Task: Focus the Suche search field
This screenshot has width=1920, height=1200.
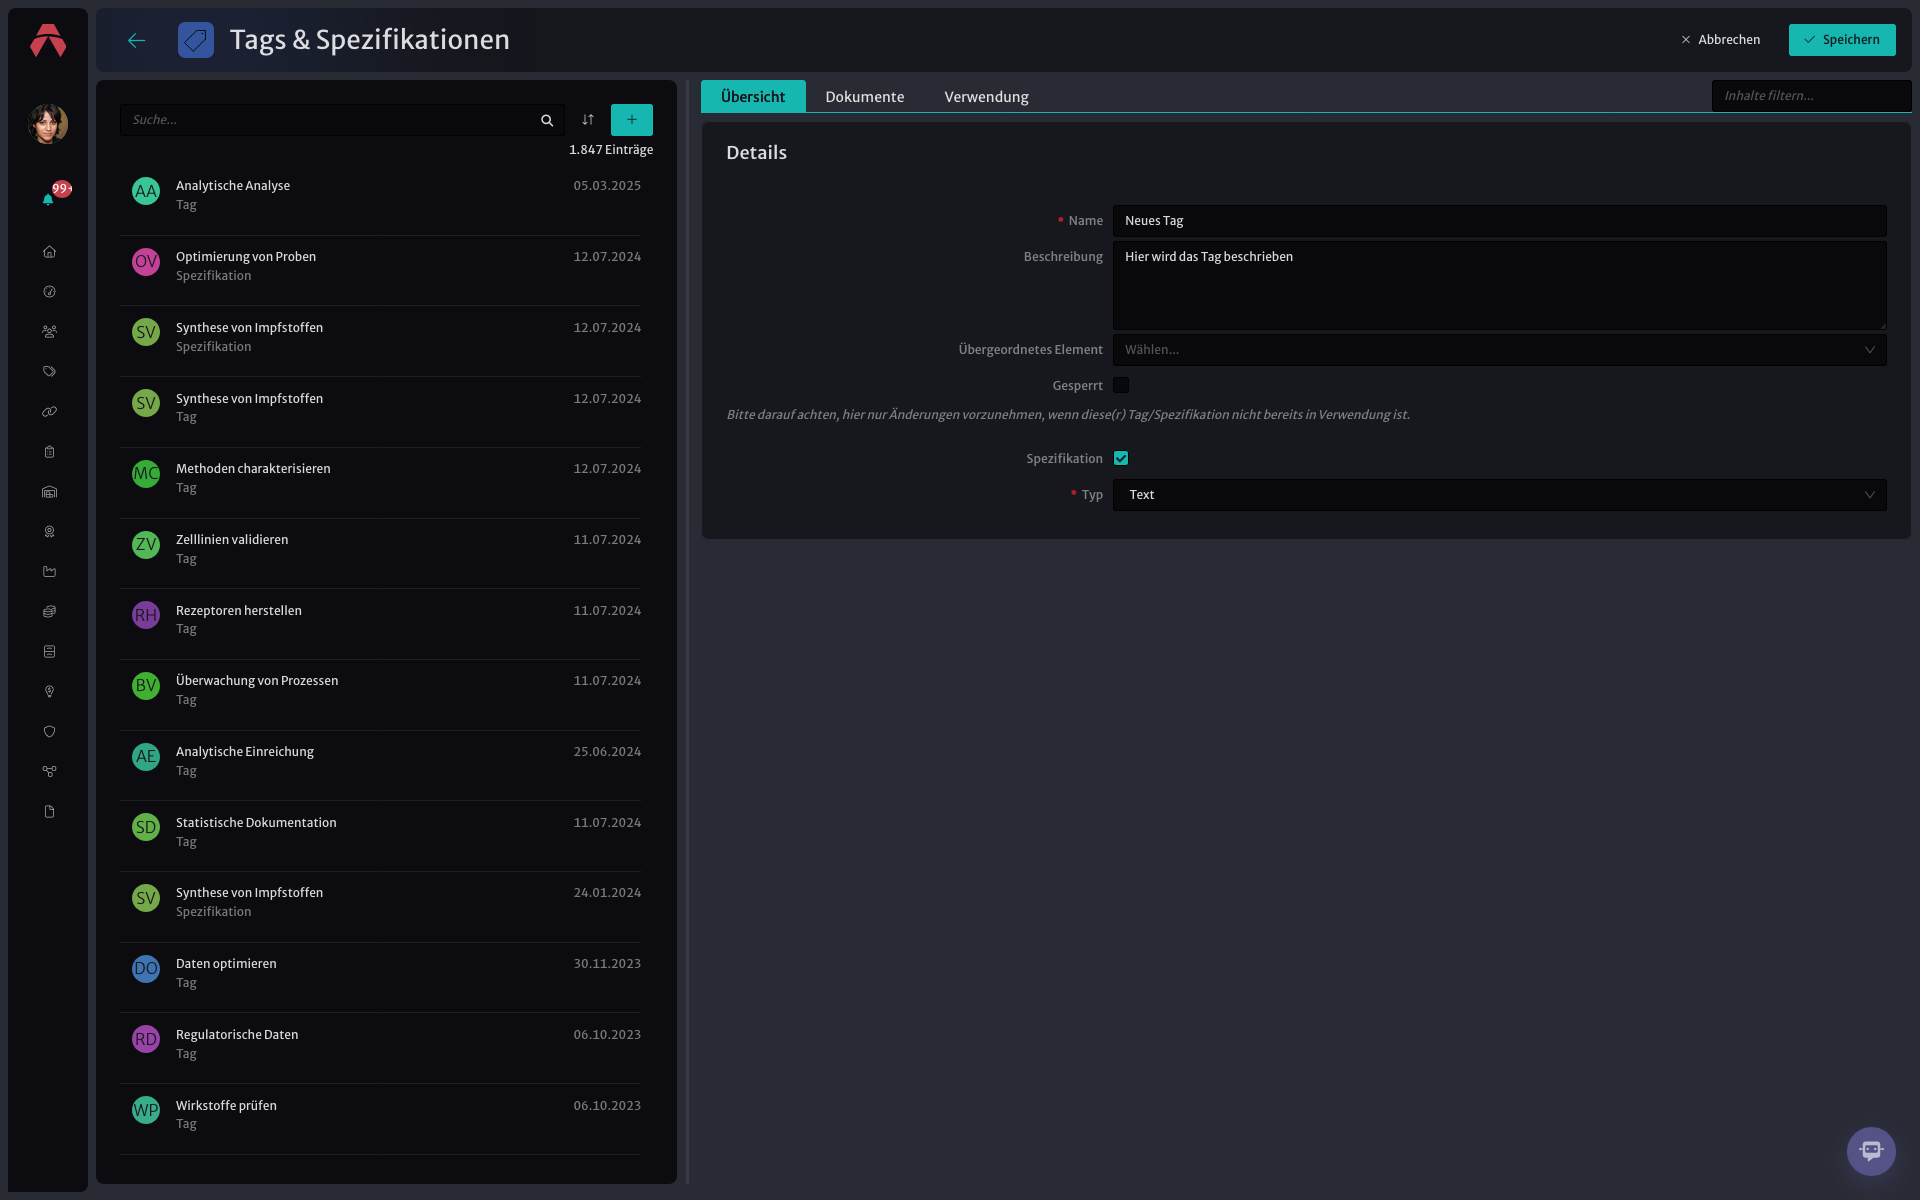Action: [332, 120]
